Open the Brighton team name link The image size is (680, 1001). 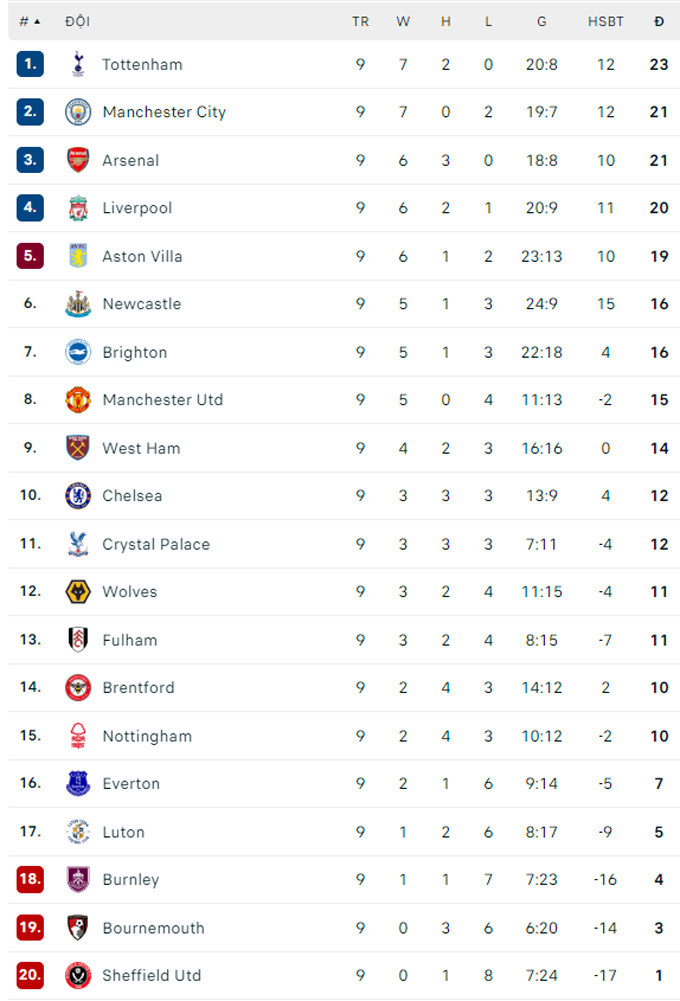click(x=134, y=352)
